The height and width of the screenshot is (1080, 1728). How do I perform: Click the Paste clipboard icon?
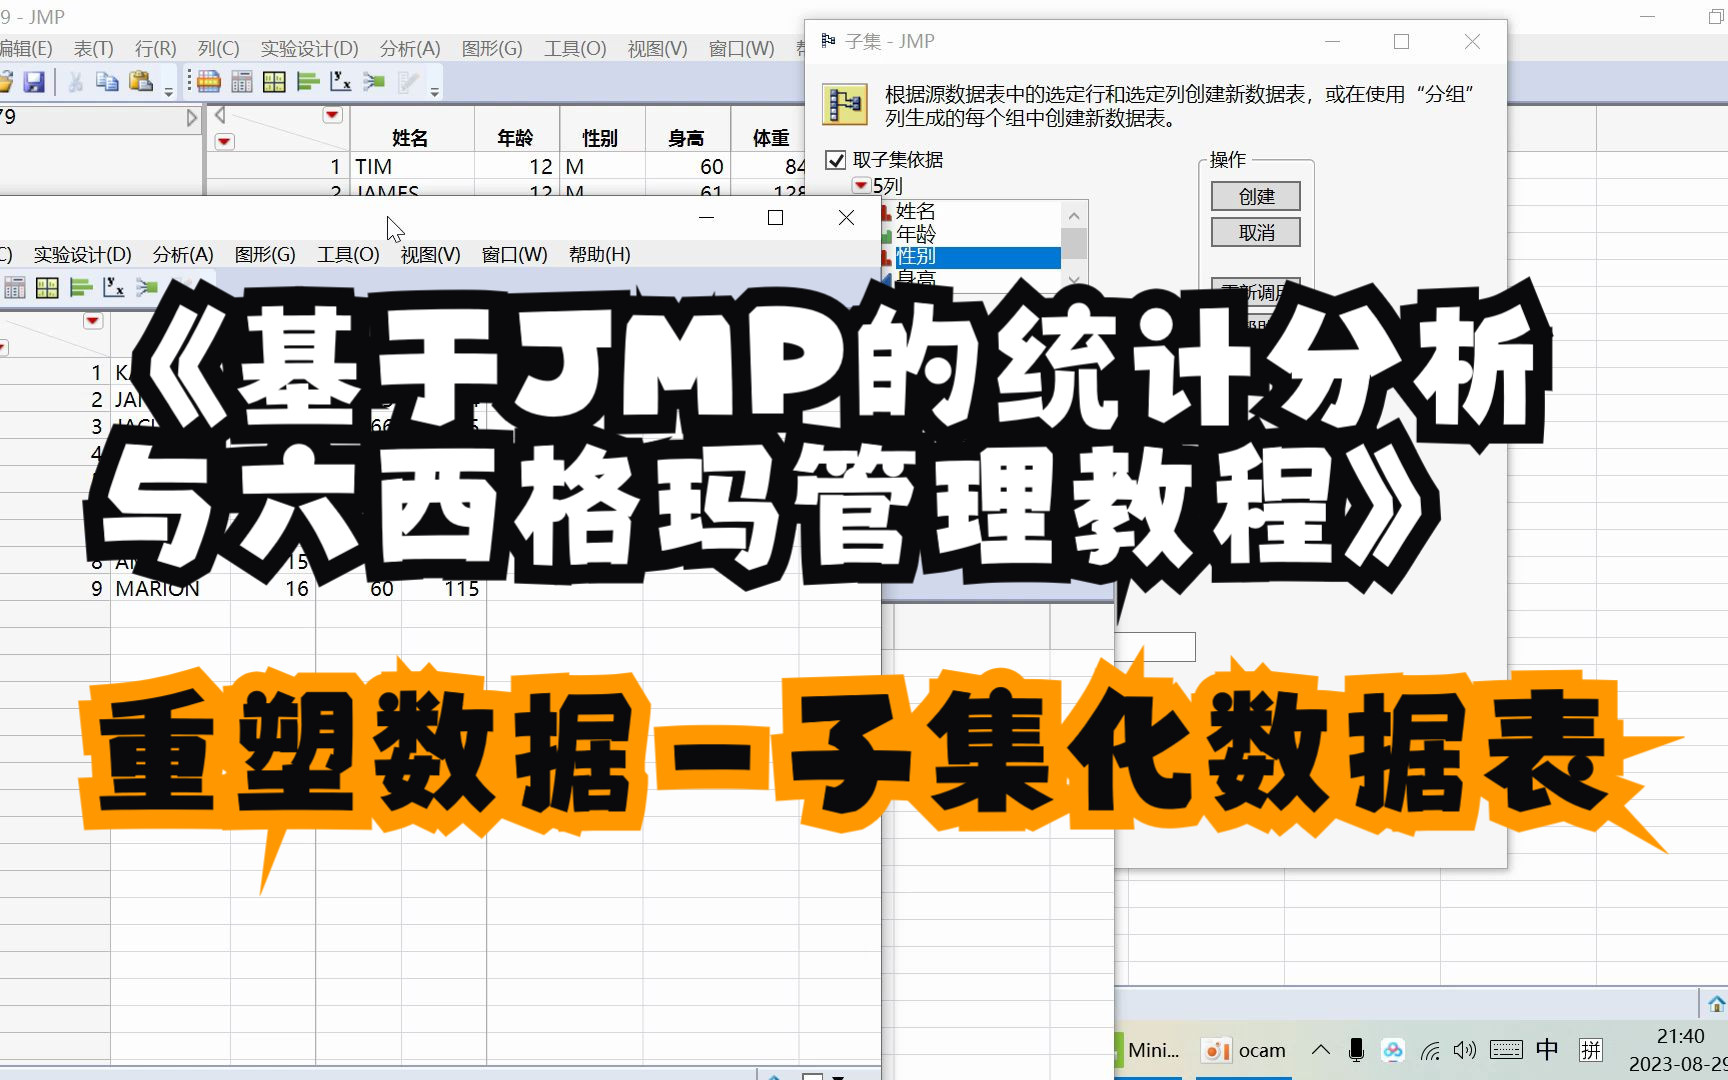click(141, 82)
